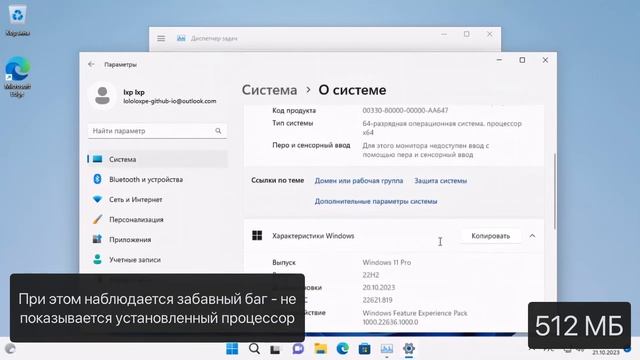This screenshot has width=640, height=360.
Task: Grab the settings page vertical scrollbar
Action: click(554, 191)
